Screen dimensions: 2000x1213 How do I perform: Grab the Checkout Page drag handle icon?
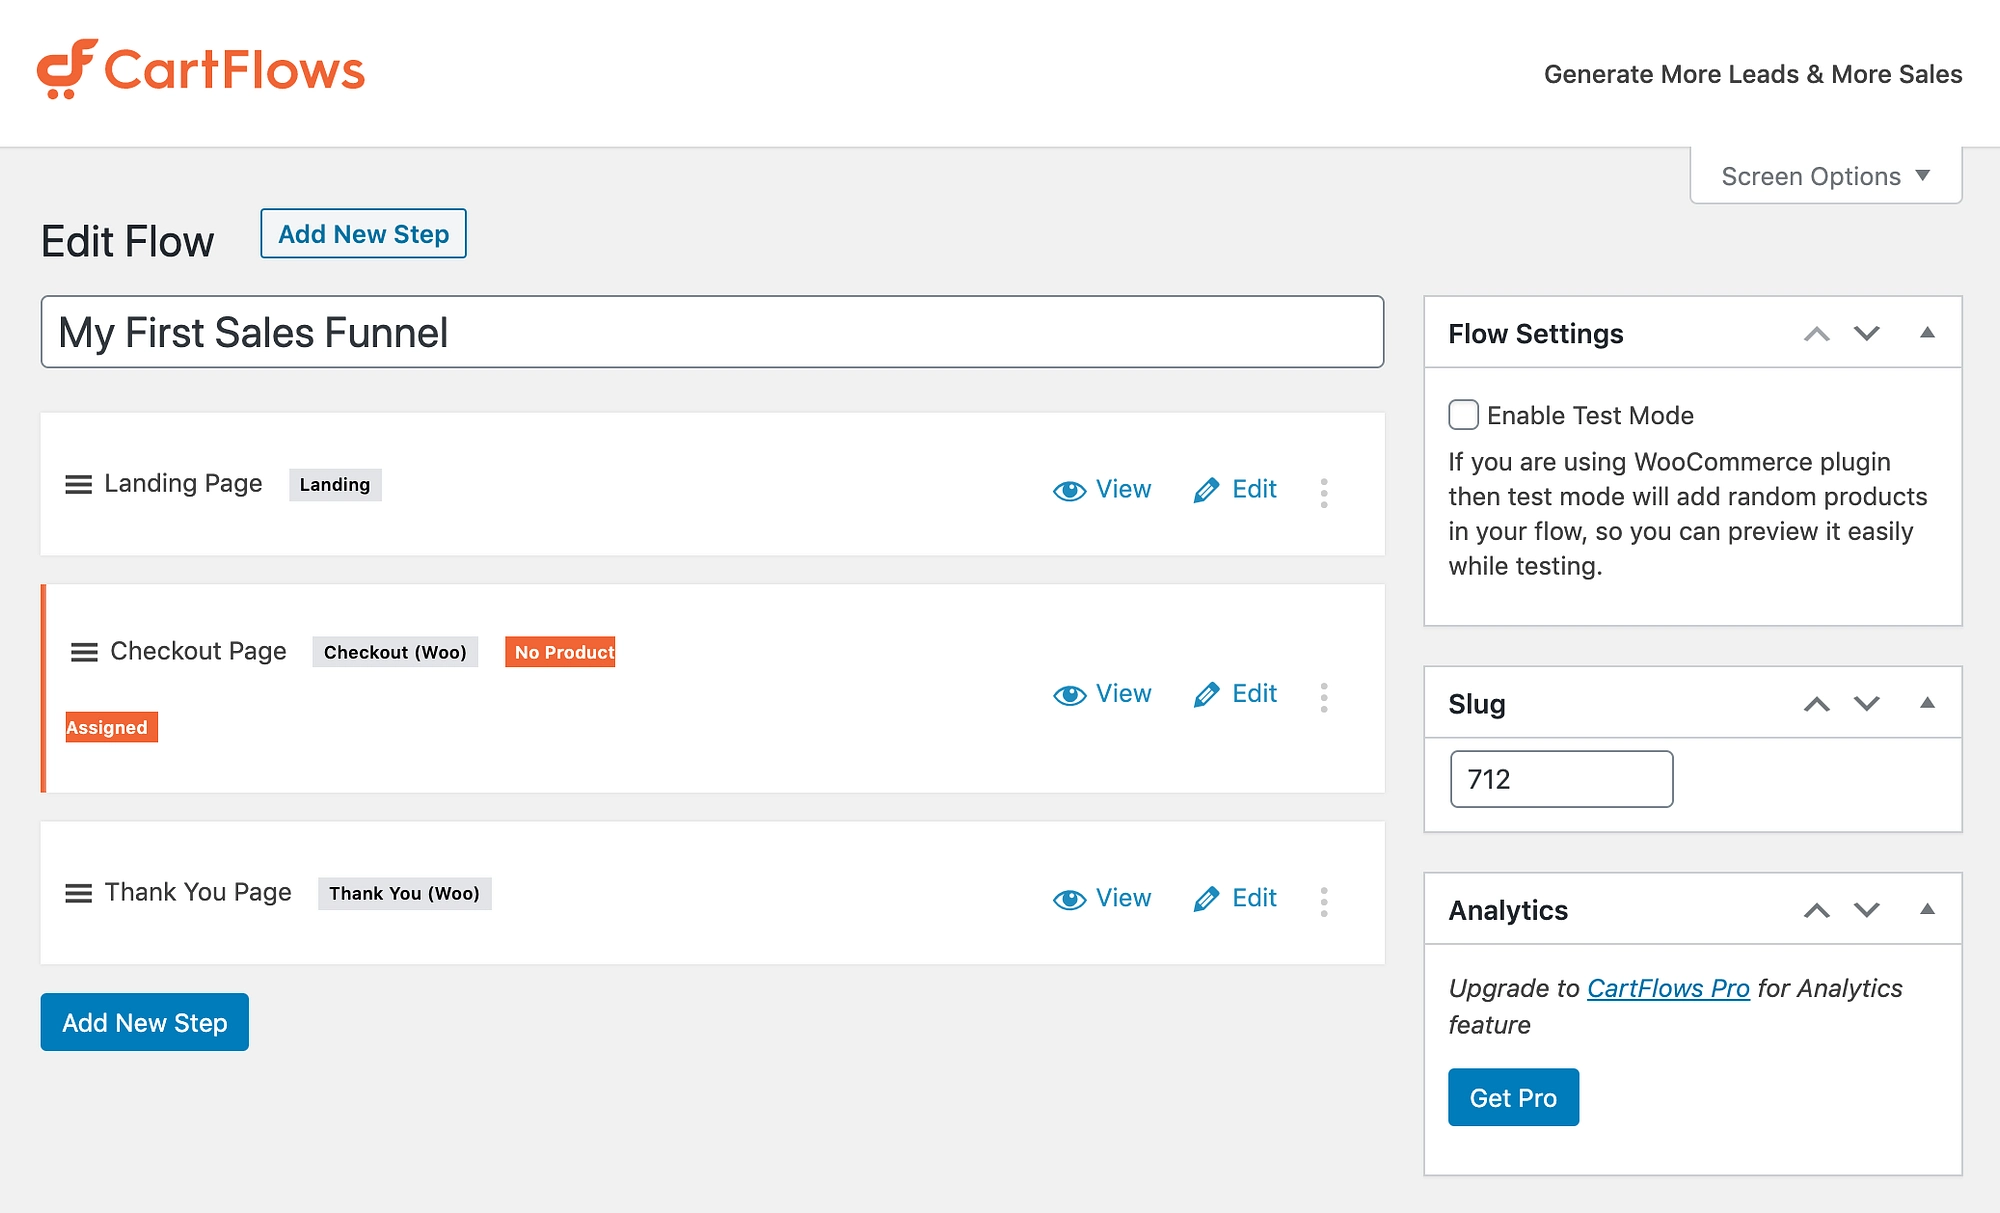coord(84,653)
